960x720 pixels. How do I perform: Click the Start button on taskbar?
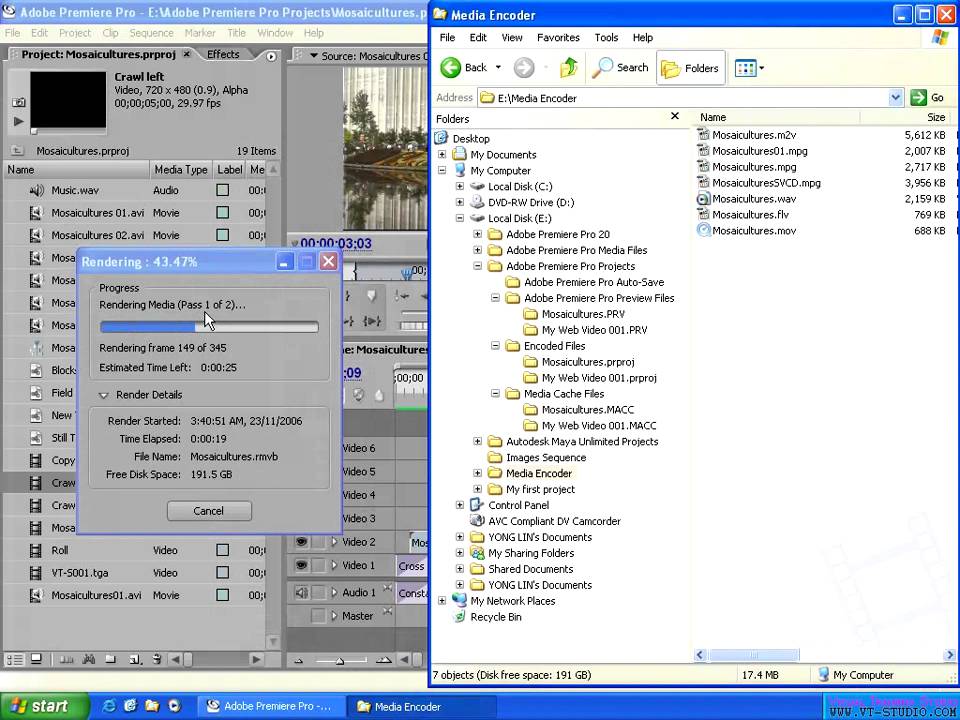coord(42,706)
